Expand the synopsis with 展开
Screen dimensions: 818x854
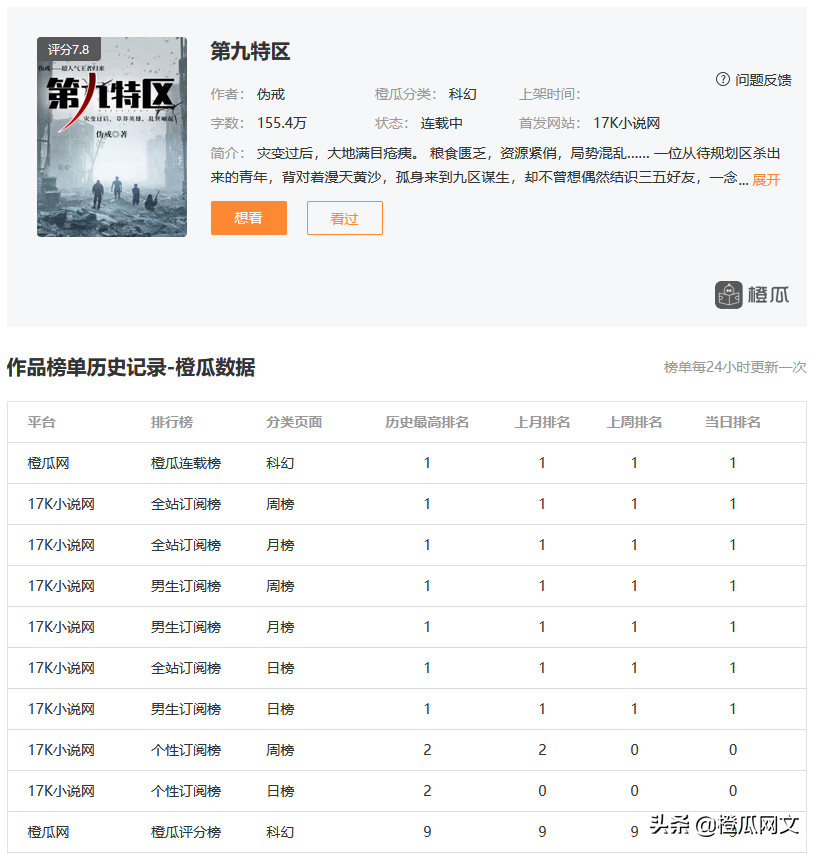coord(766,180)
